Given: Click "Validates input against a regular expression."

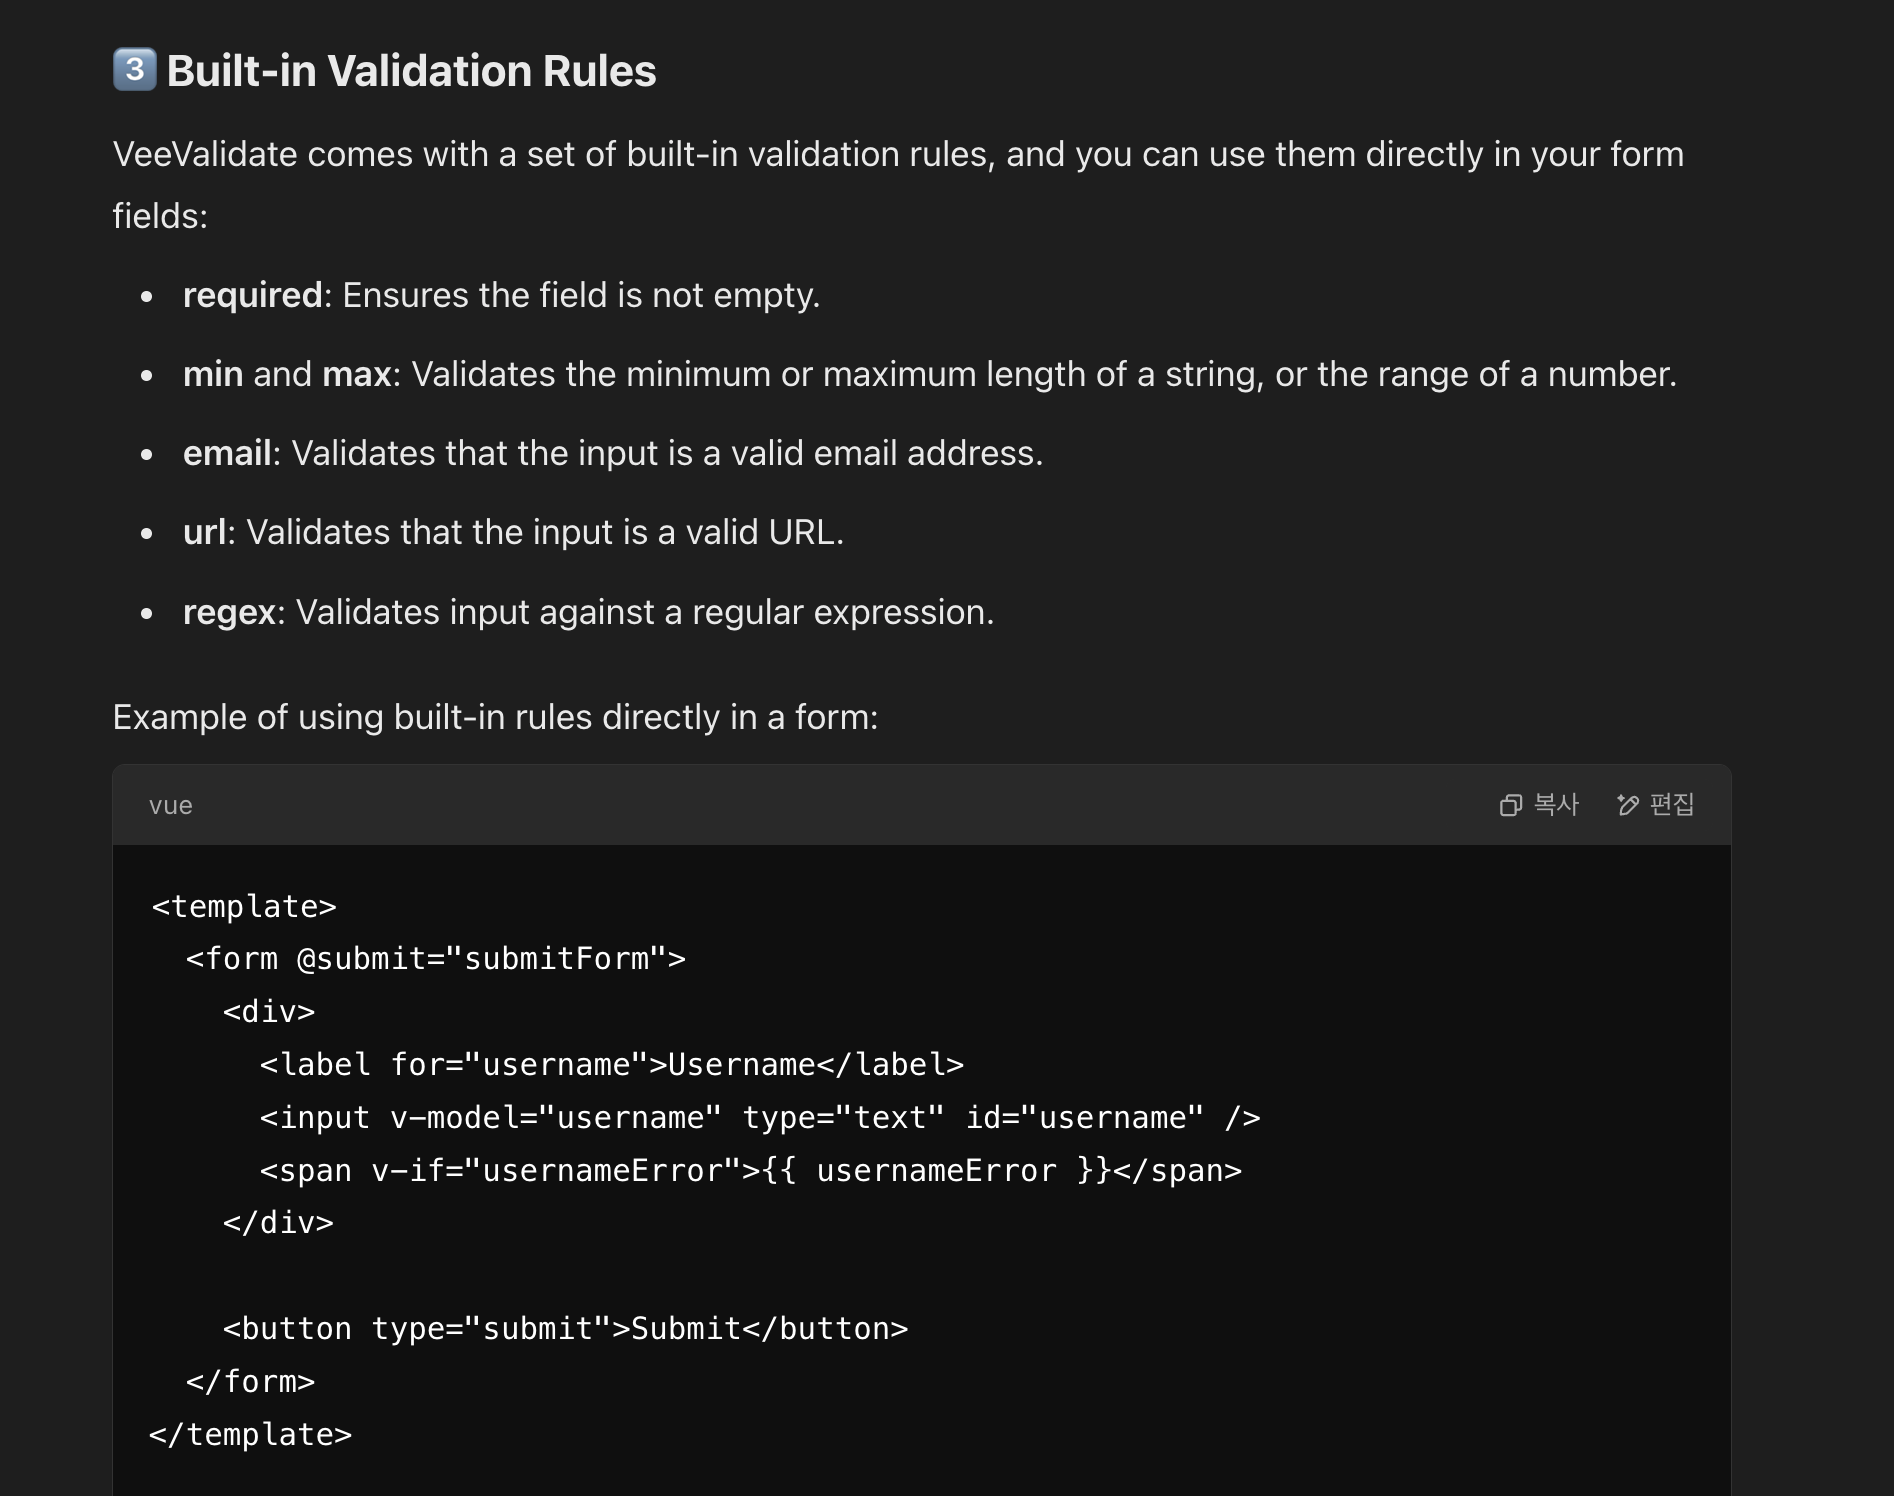Looking at the screenshot, I should [645, 612].
